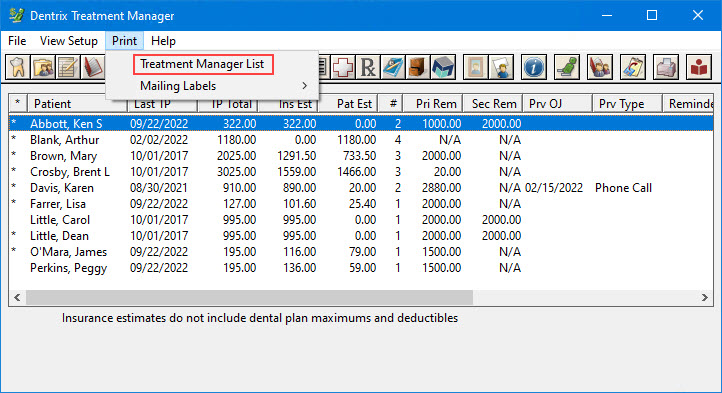This screenshot has height=393, width=722.
Task: Select patient row Little, Dean
Action: point(361,236)
